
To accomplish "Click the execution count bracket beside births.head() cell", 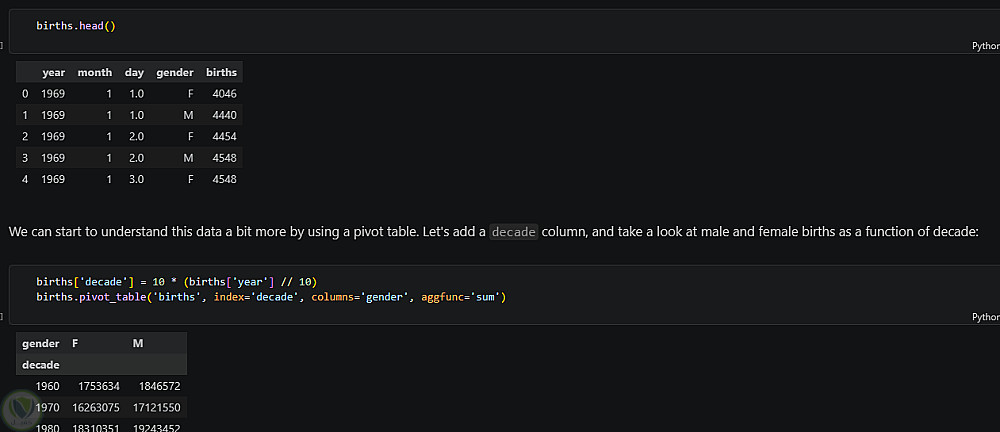I will click(x=4, y=45).
